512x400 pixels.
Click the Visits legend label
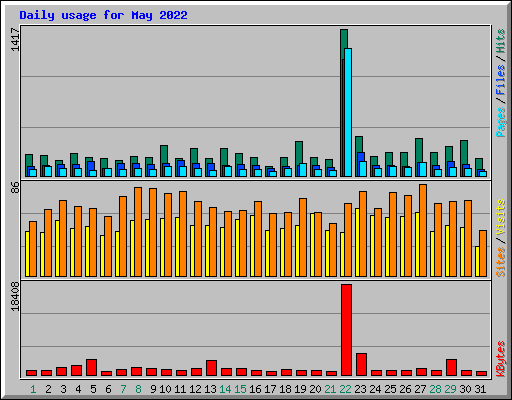(500, 218)
